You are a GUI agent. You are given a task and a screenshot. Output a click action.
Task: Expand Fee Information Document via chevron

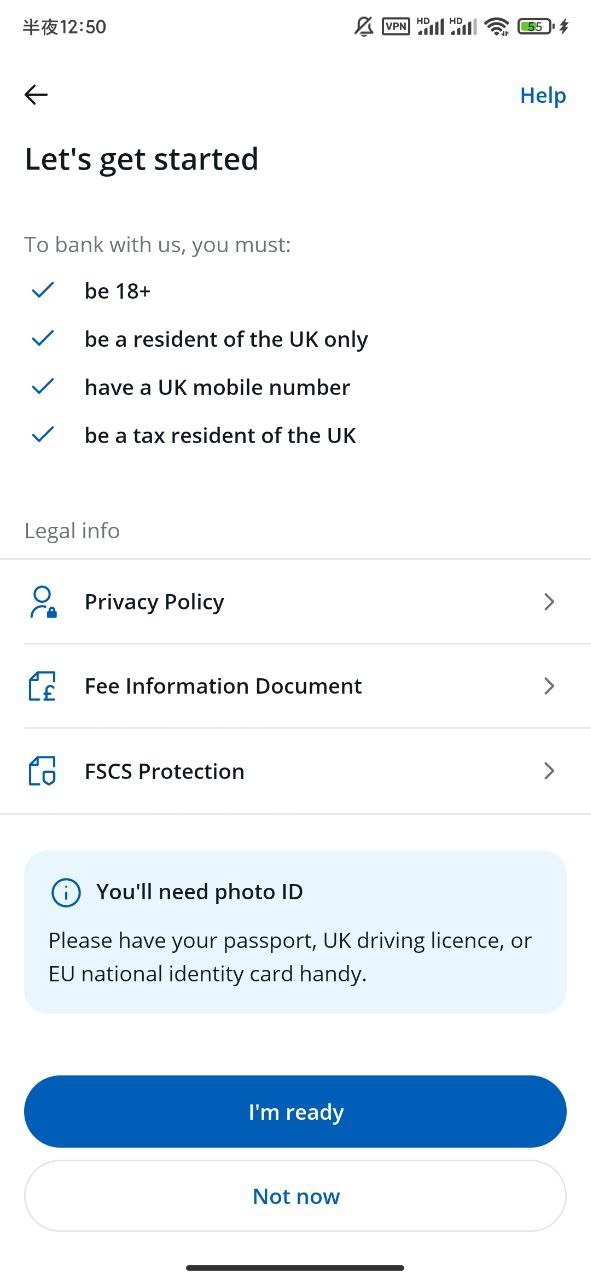click(549, 686)
